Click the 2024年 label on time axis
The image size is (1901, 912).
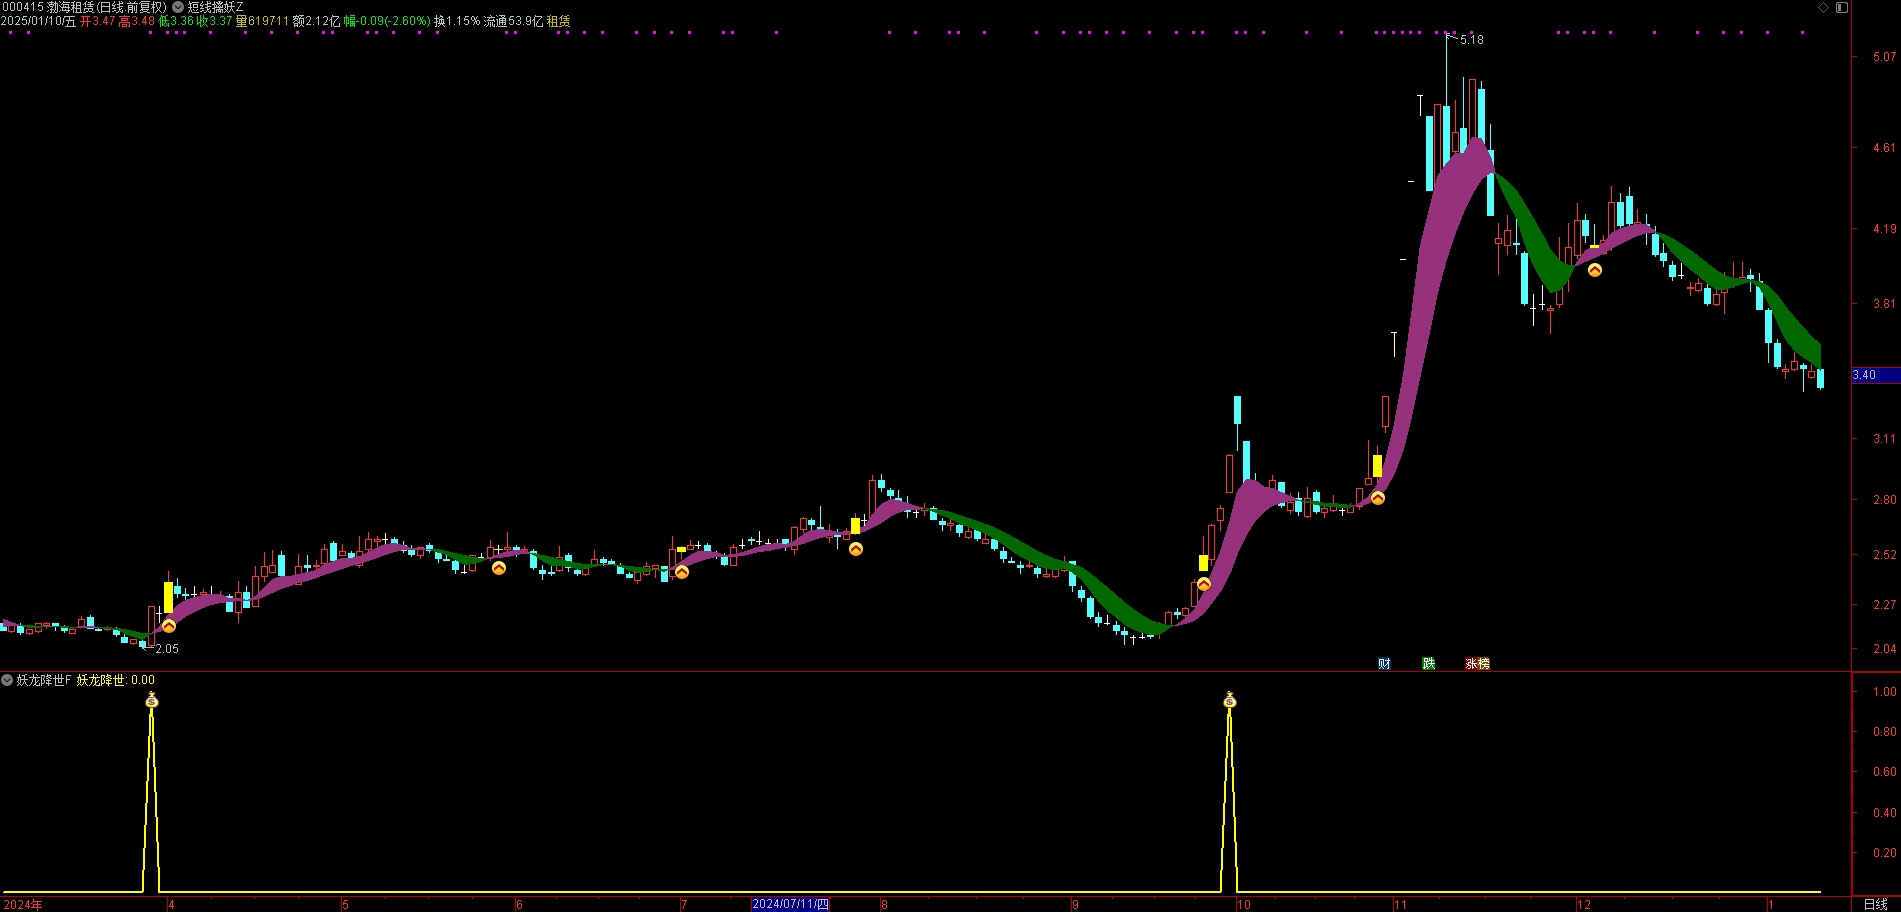click(23, 905)
